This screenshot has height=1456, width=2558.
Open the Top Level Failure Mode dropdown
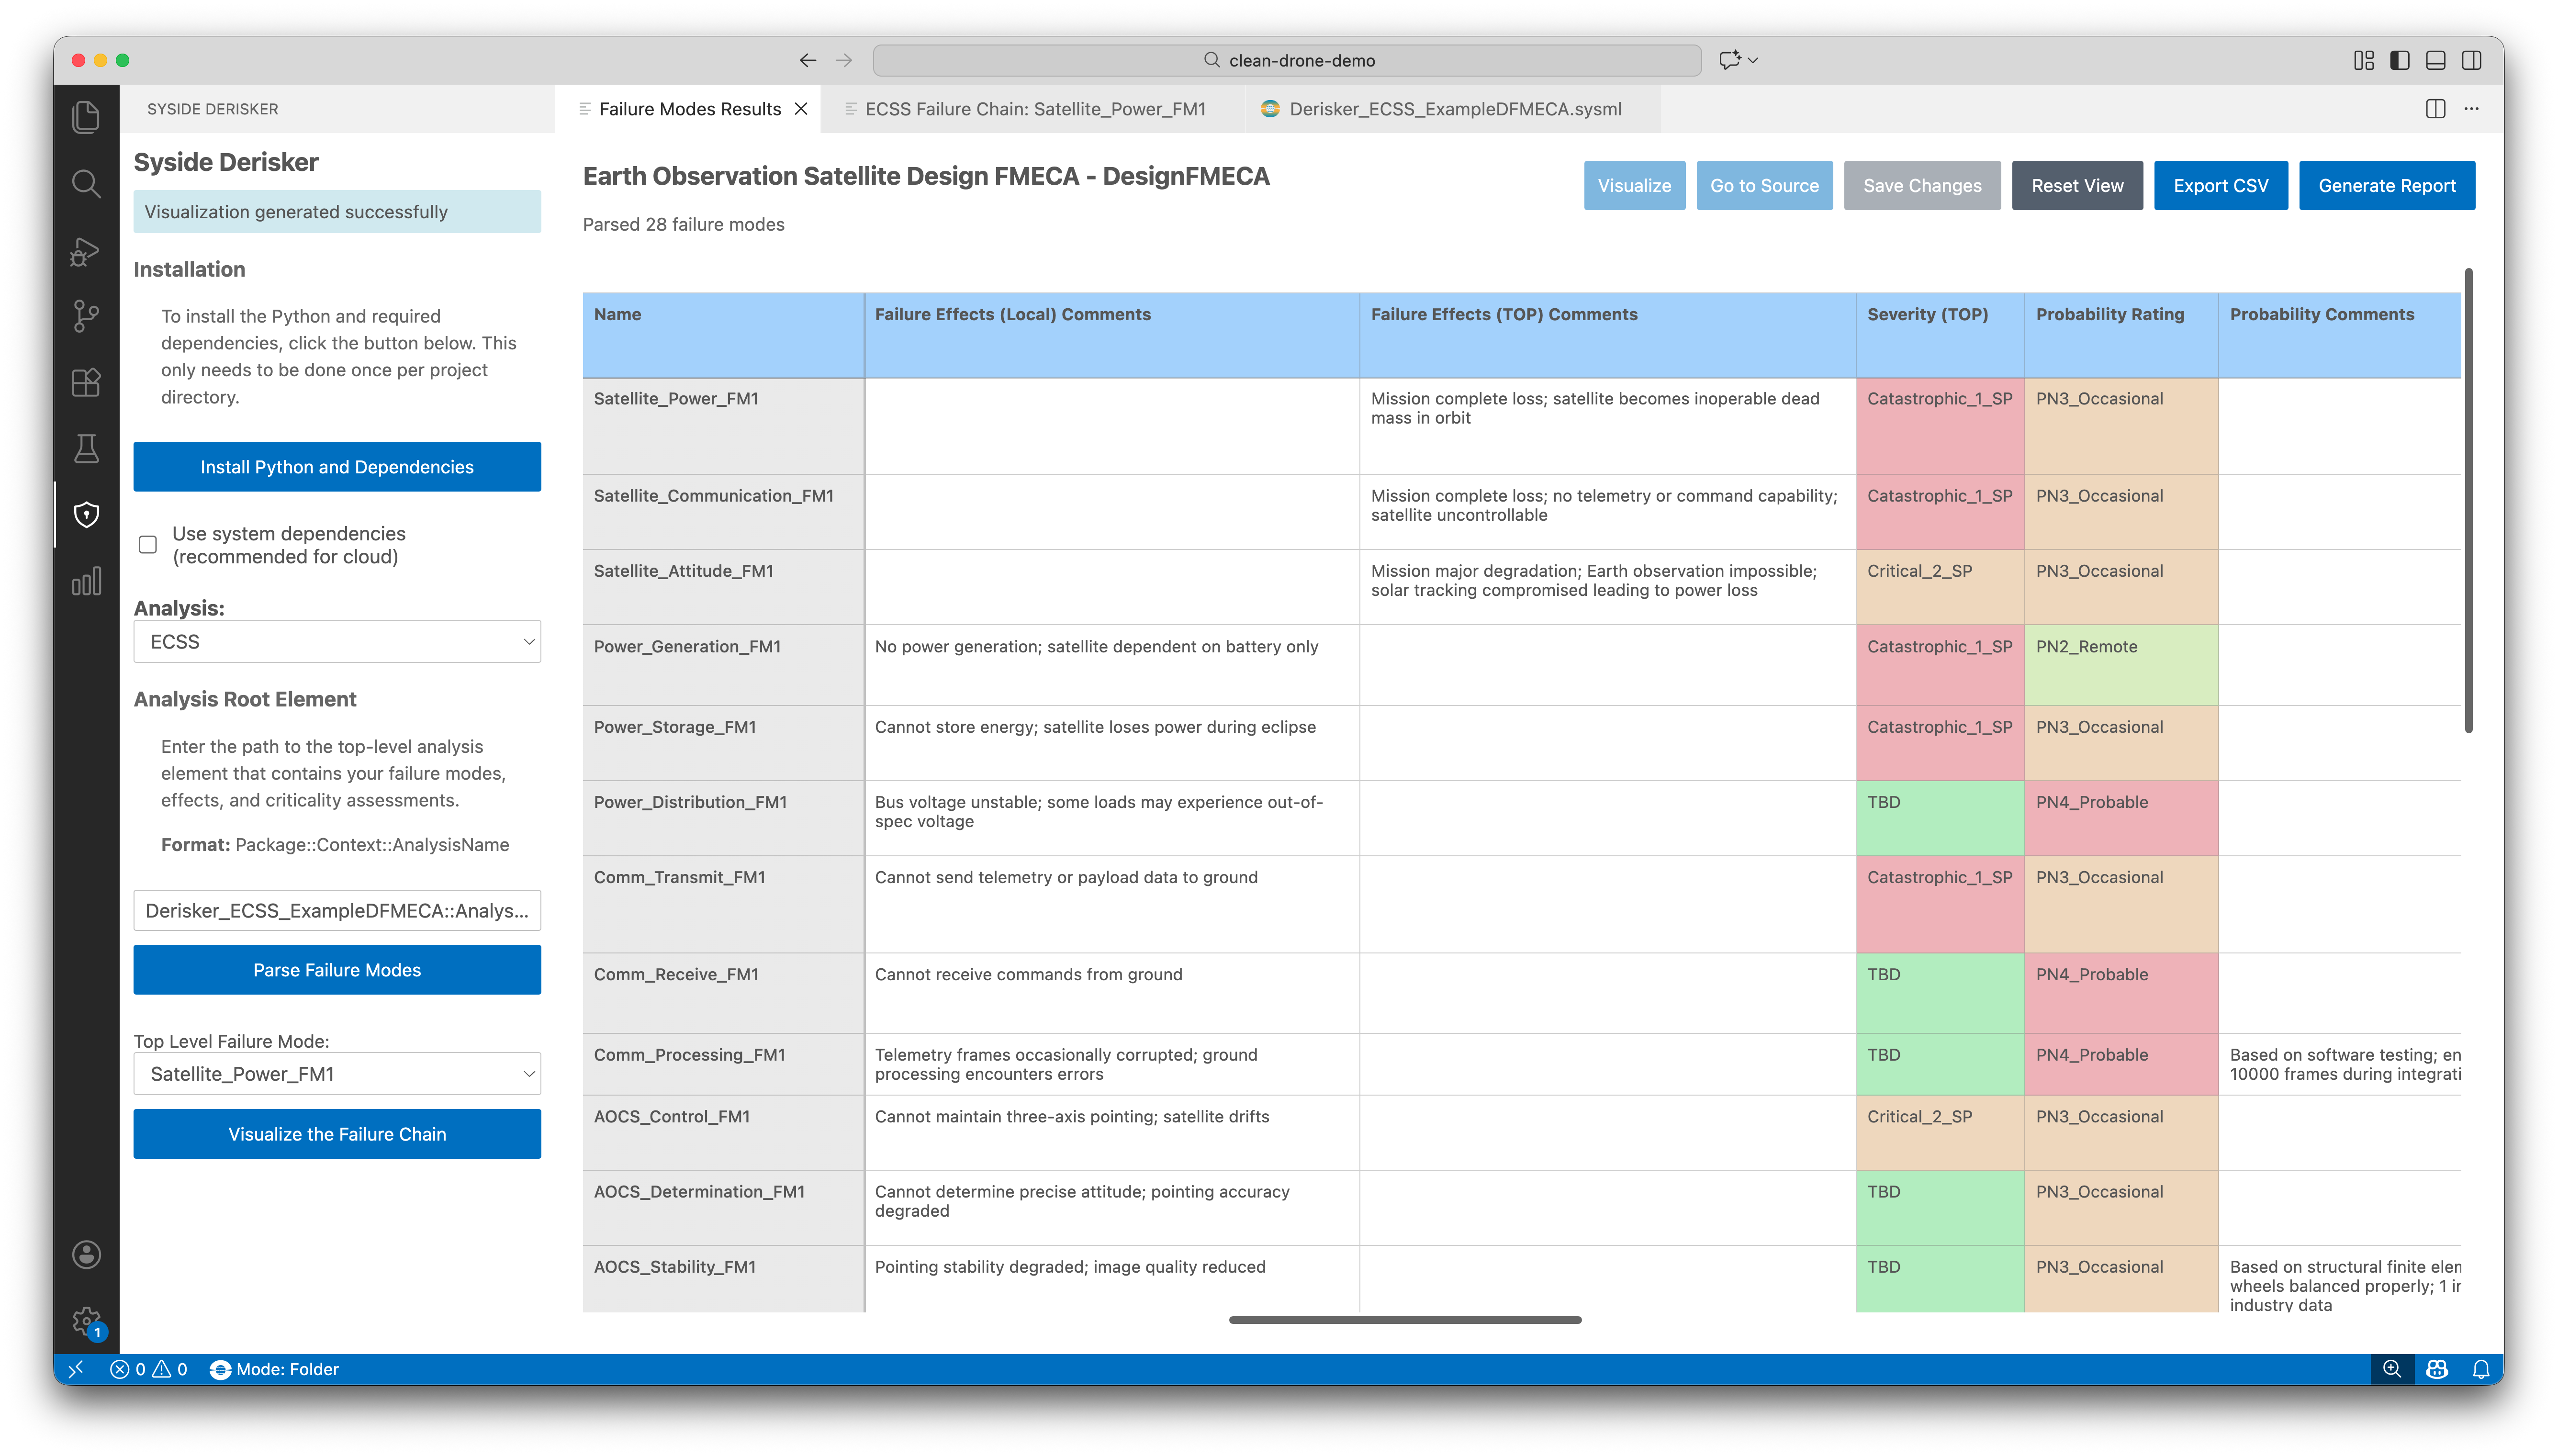337,1074
